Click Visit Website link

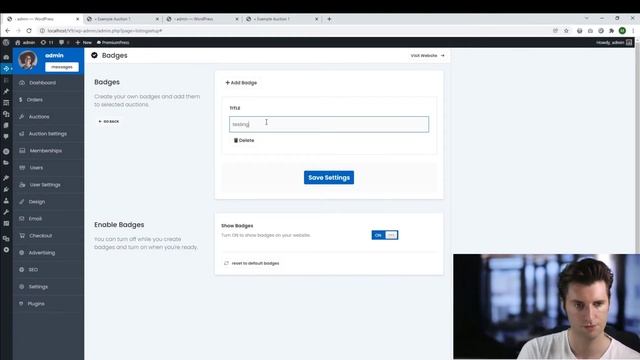427,56
